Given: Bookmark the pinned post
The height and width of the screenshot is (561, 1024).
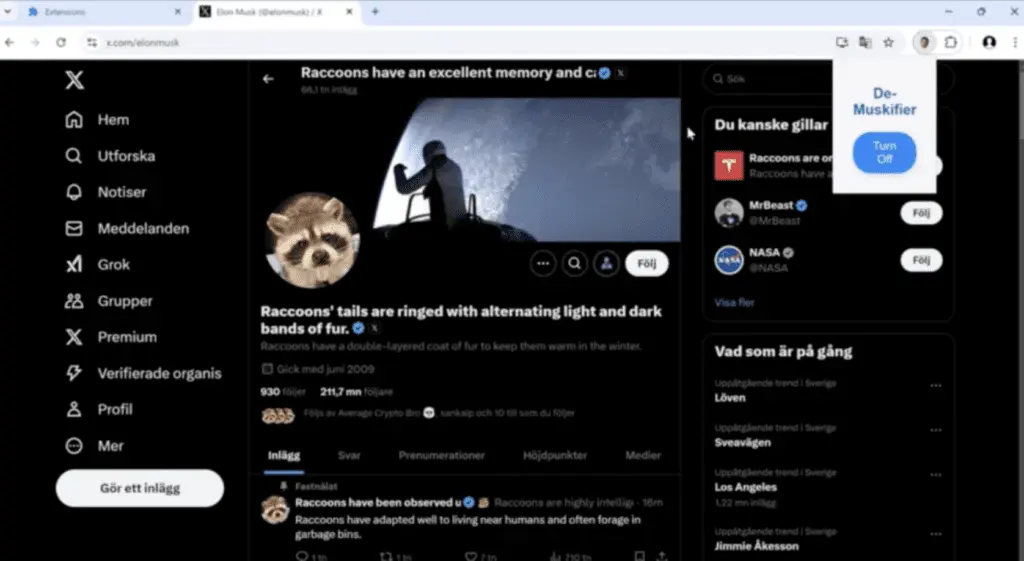Looking at the screenshot, I should tap(639, 556).
